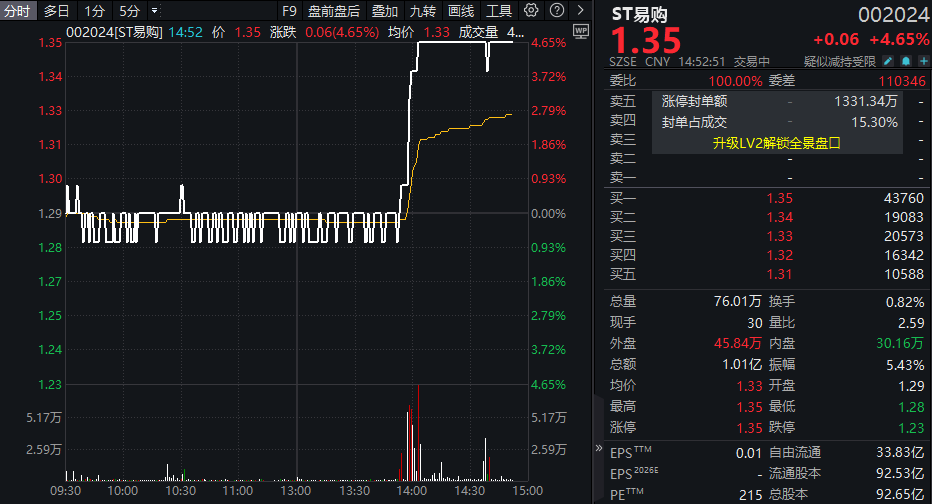
Task: Click the 九转 indicator button
Action: coord(423,11)
